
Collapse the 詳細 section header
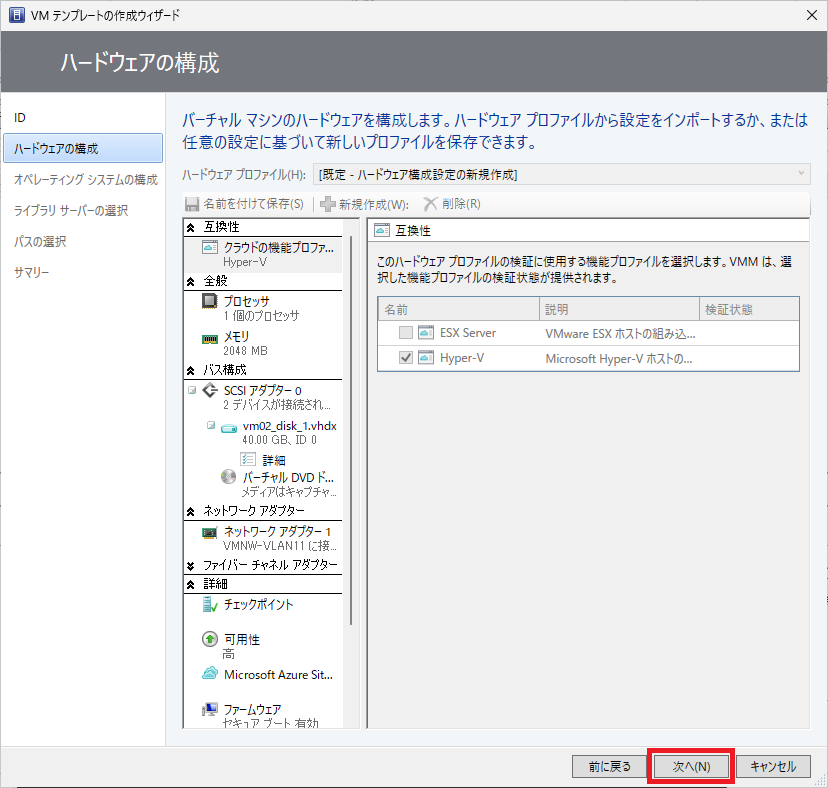pos(191,585)
